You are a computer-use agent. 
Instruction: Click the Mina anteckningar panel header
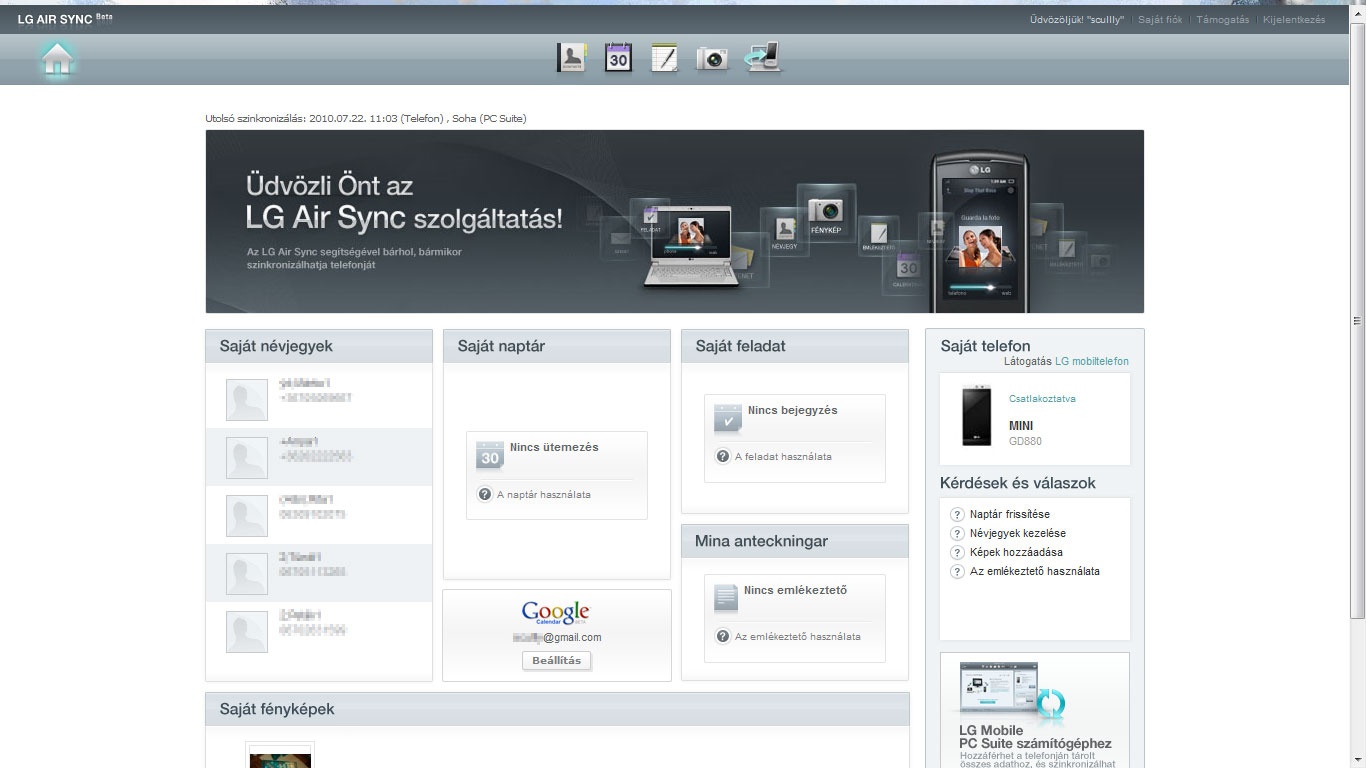[795, 541]
